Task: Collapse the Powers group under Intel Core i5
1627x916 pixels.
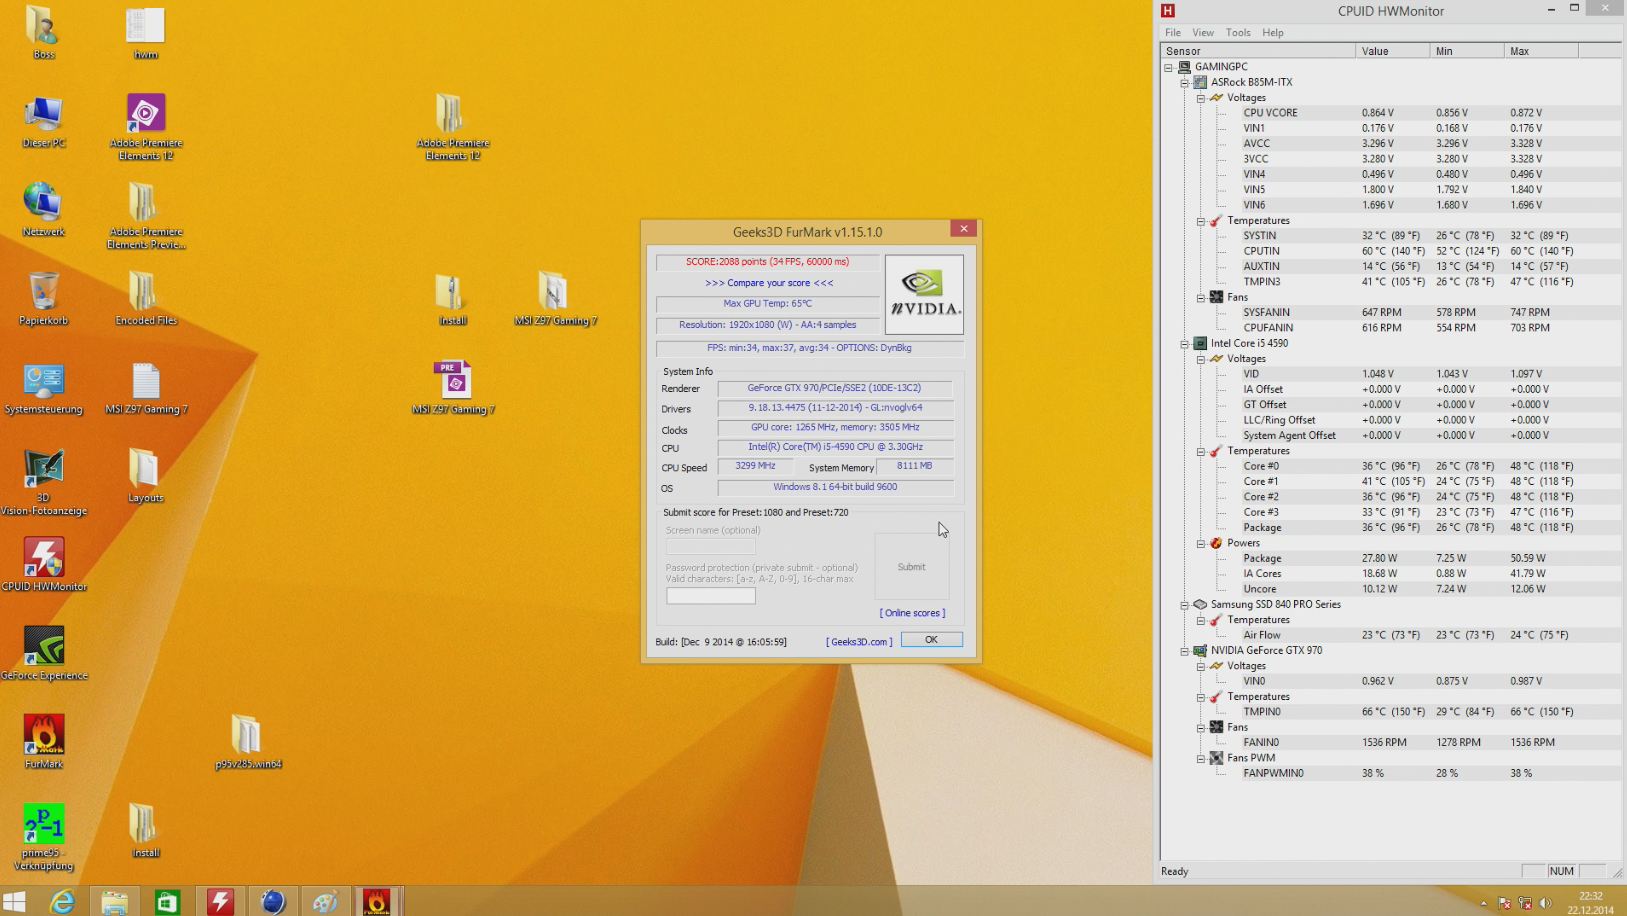Action: point(1200,543)
